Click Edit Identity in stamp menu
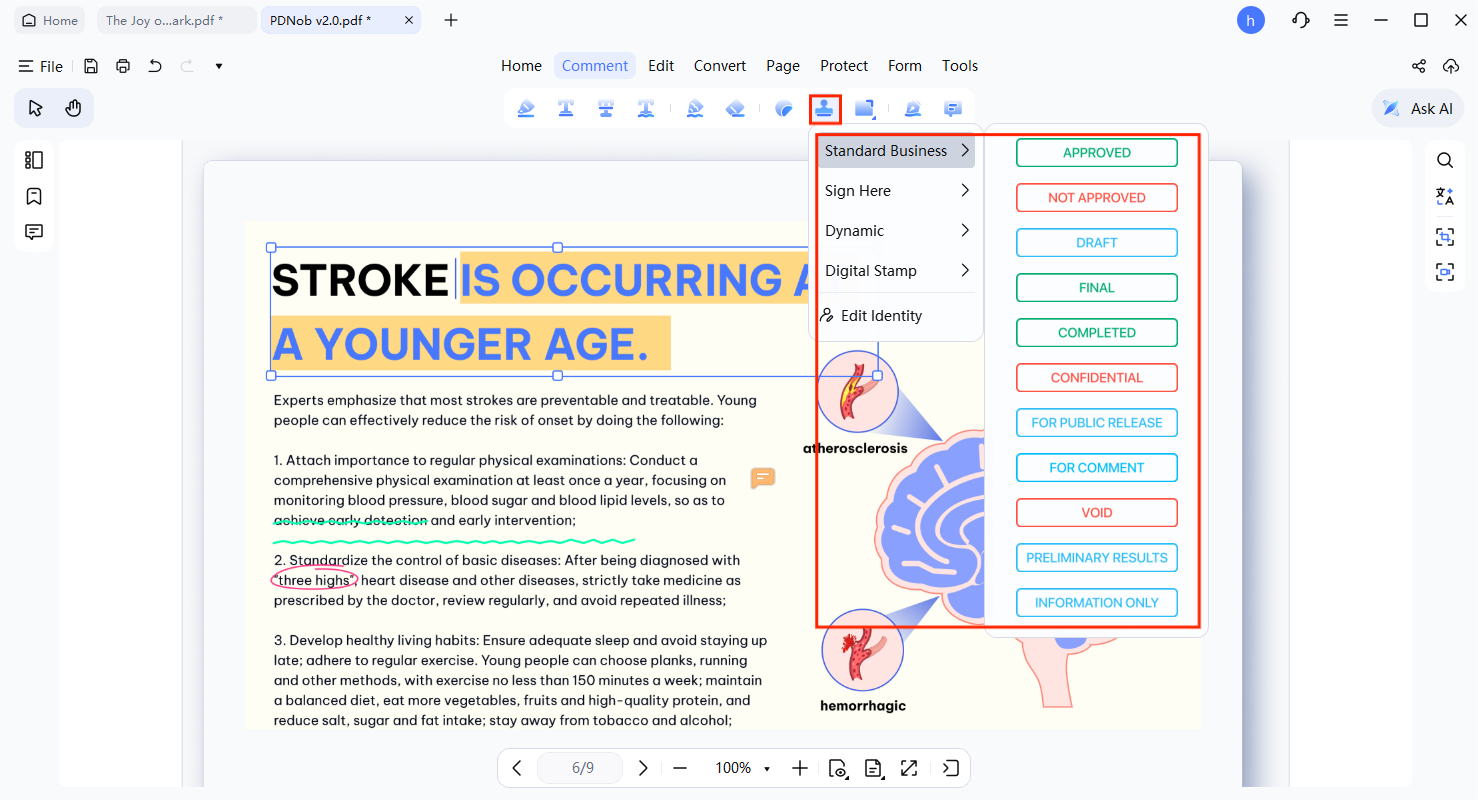The width and height of the screenshot is (1478, 800). point(880,316)
